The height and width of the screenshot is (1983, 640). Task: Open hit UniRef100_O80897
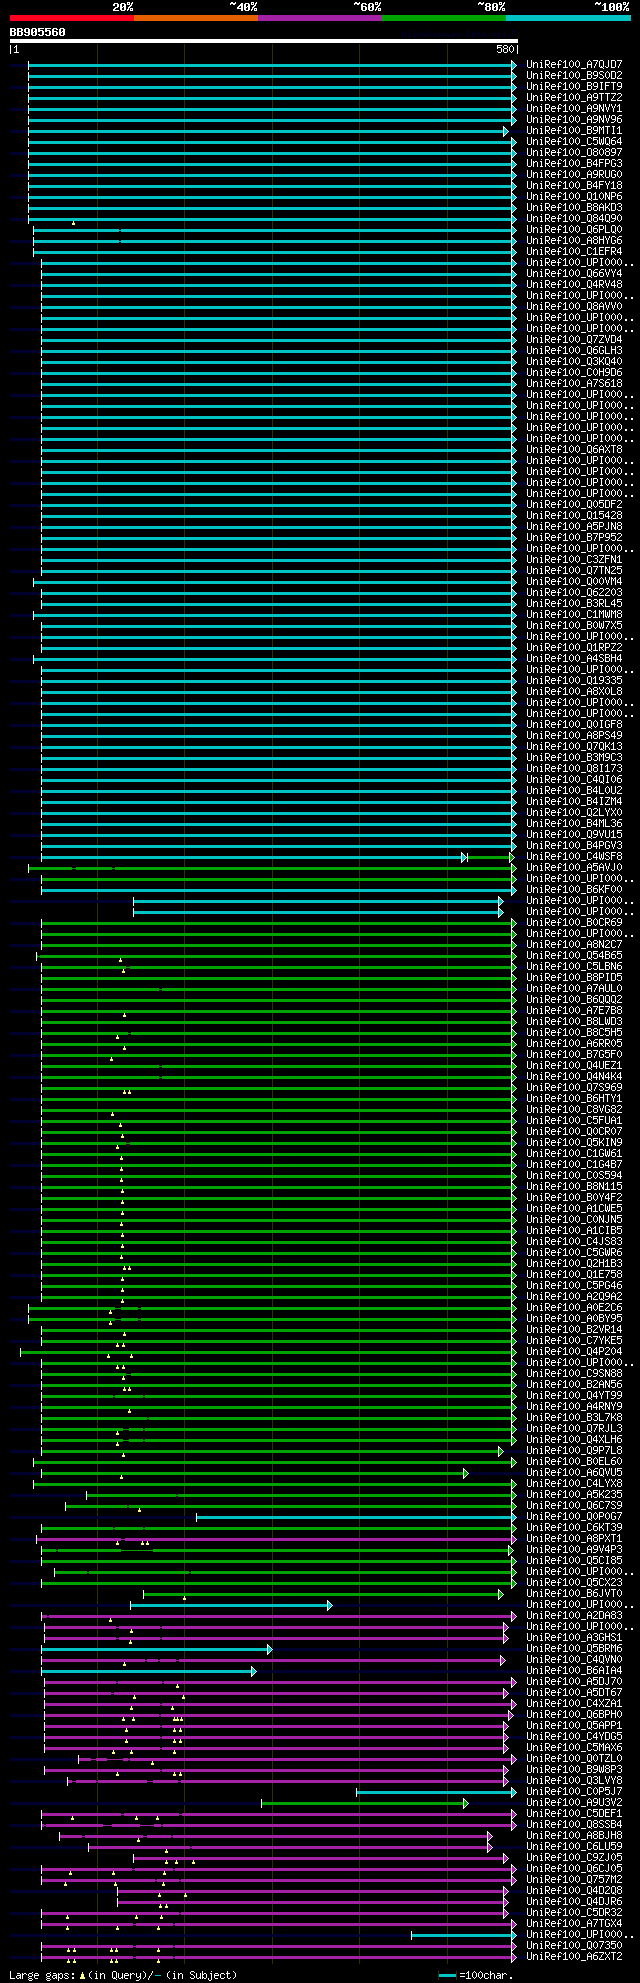(x=574, y=153)
